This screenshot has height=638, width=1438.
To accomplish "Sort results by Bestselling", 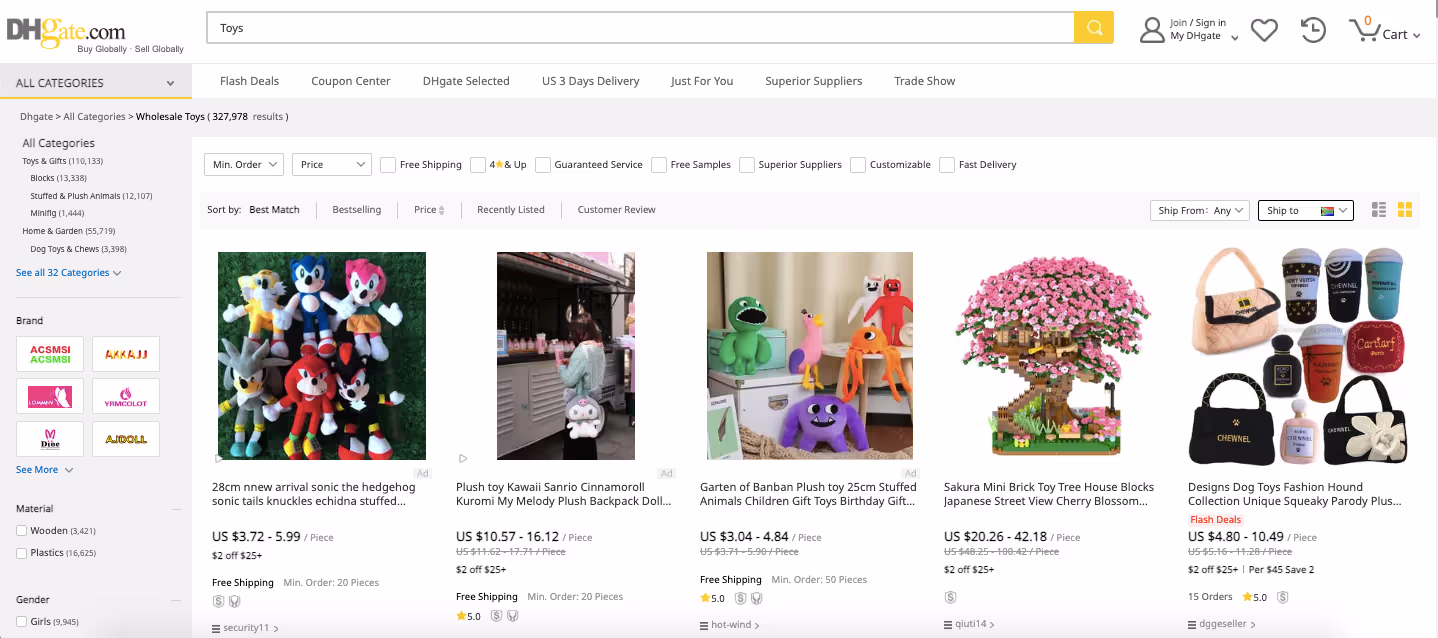I will [357, 210].
